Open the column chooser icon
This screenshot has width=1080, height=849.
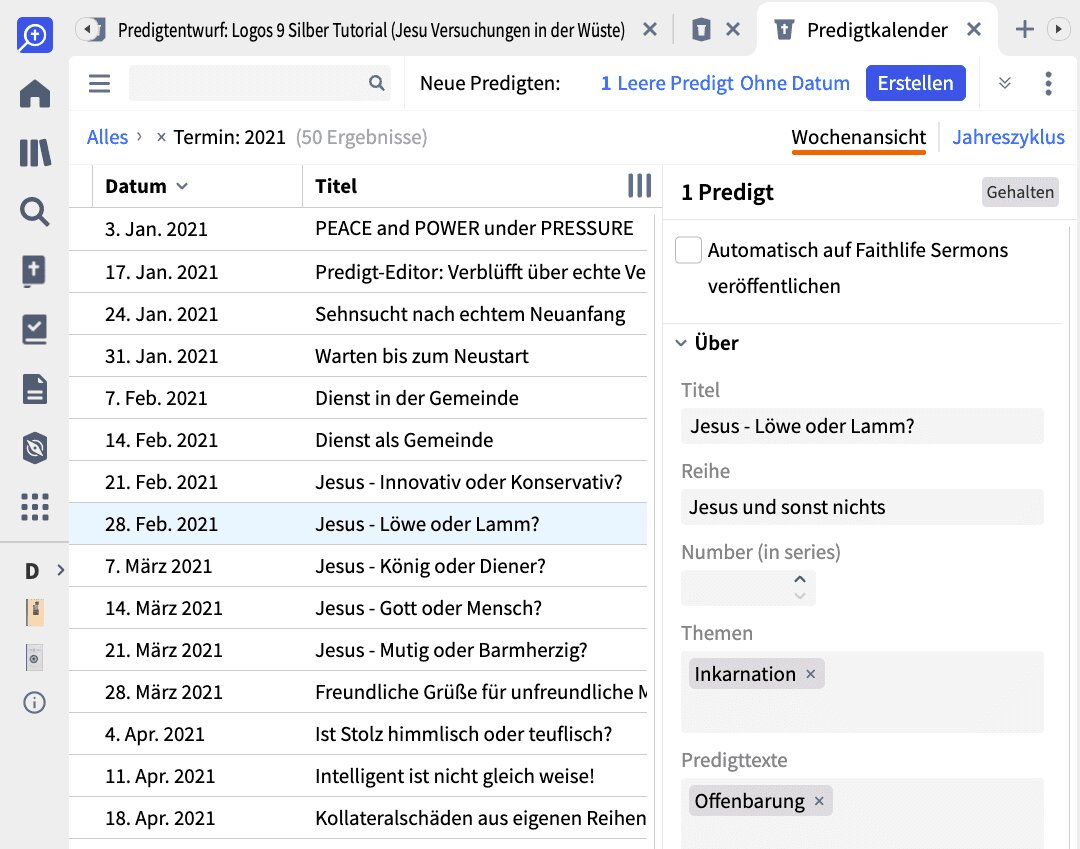pyautogui.click(x=639, y=185)
